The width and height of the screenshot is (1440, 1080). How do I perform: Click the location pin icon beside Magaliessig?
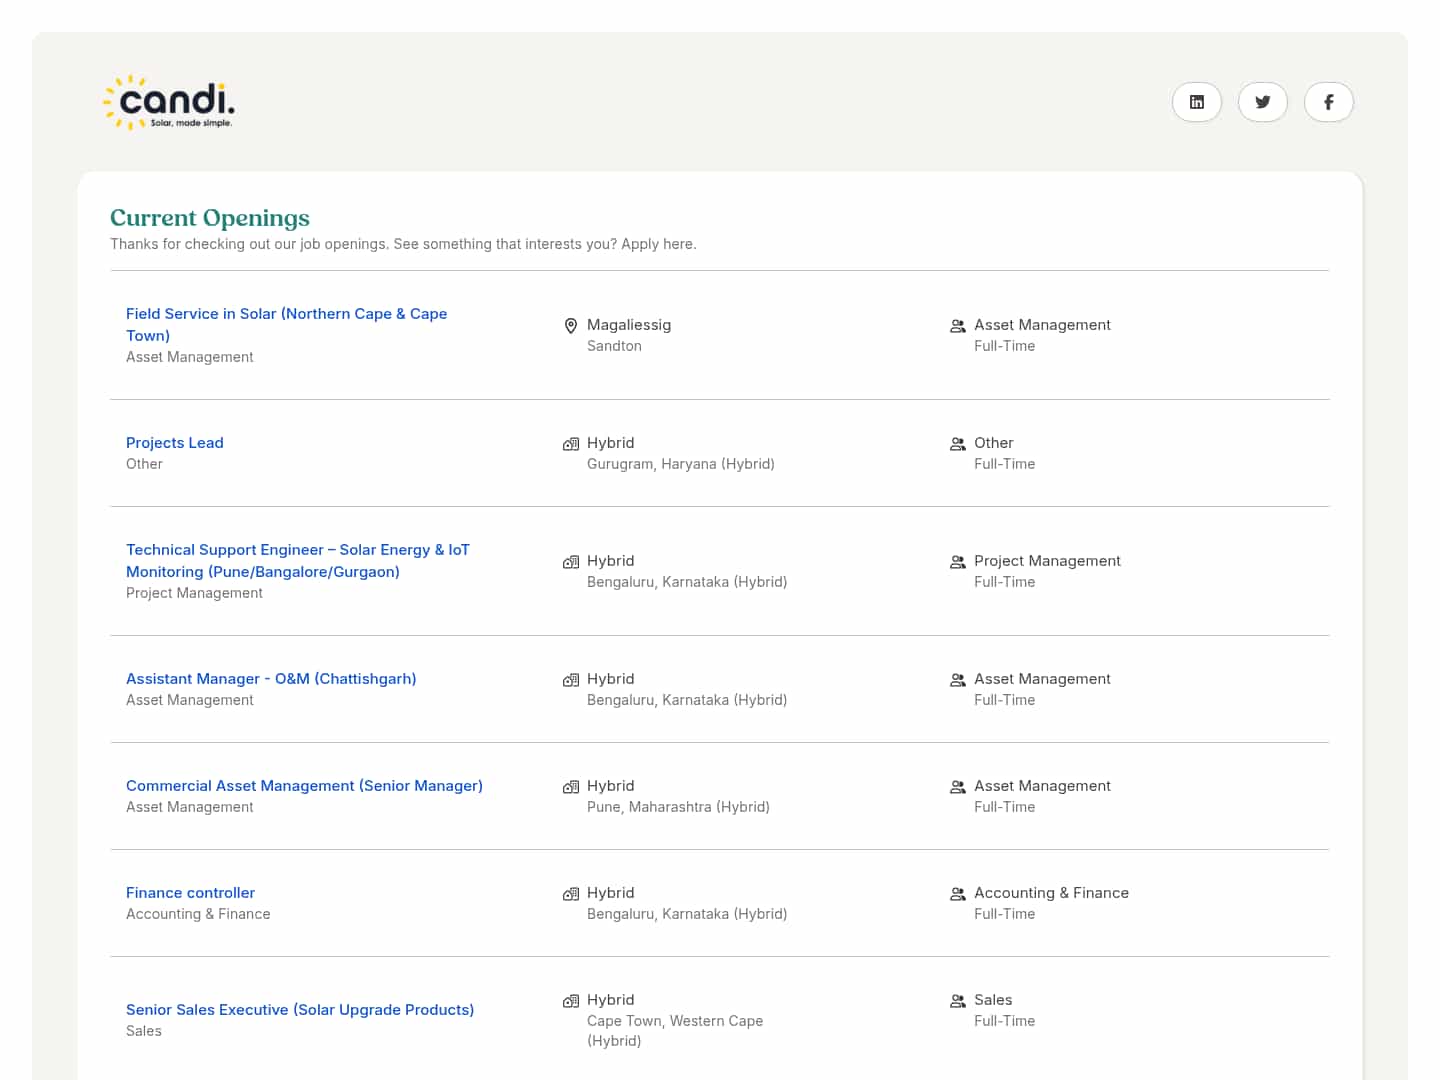coord(571,326)
